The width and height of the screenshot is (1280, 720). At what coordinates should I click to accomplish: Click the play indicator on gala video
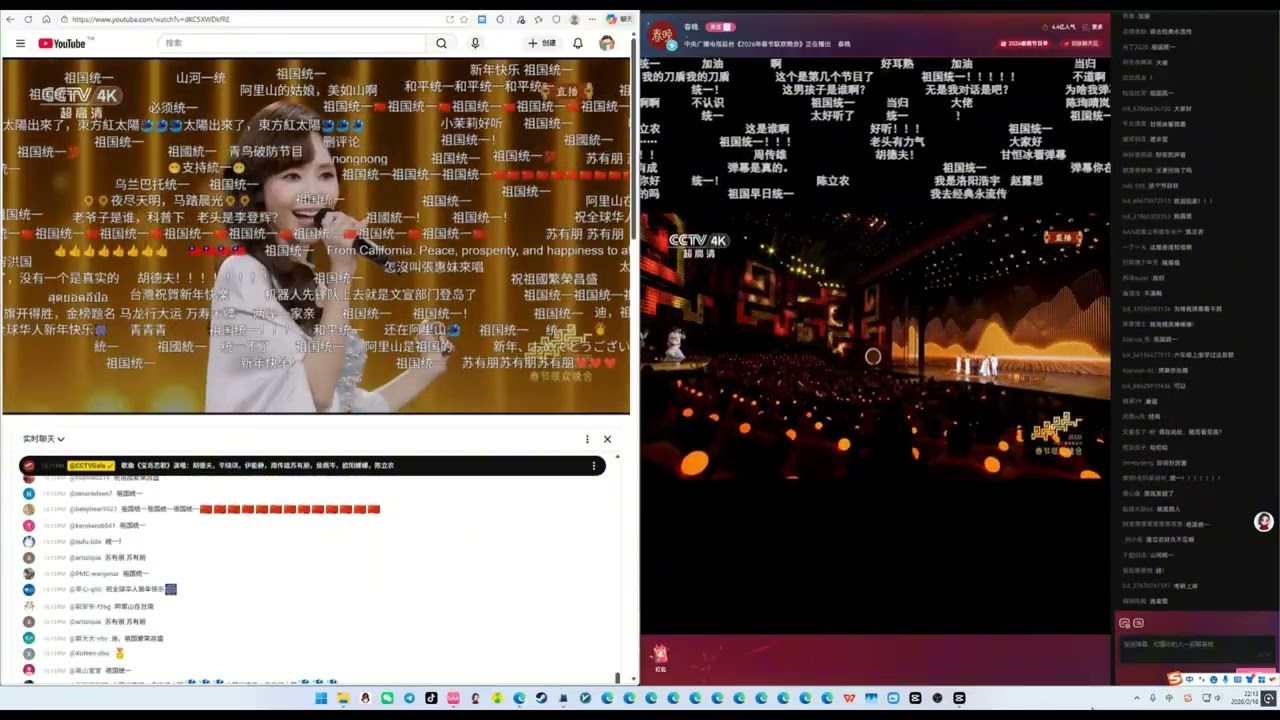point(873,356)
